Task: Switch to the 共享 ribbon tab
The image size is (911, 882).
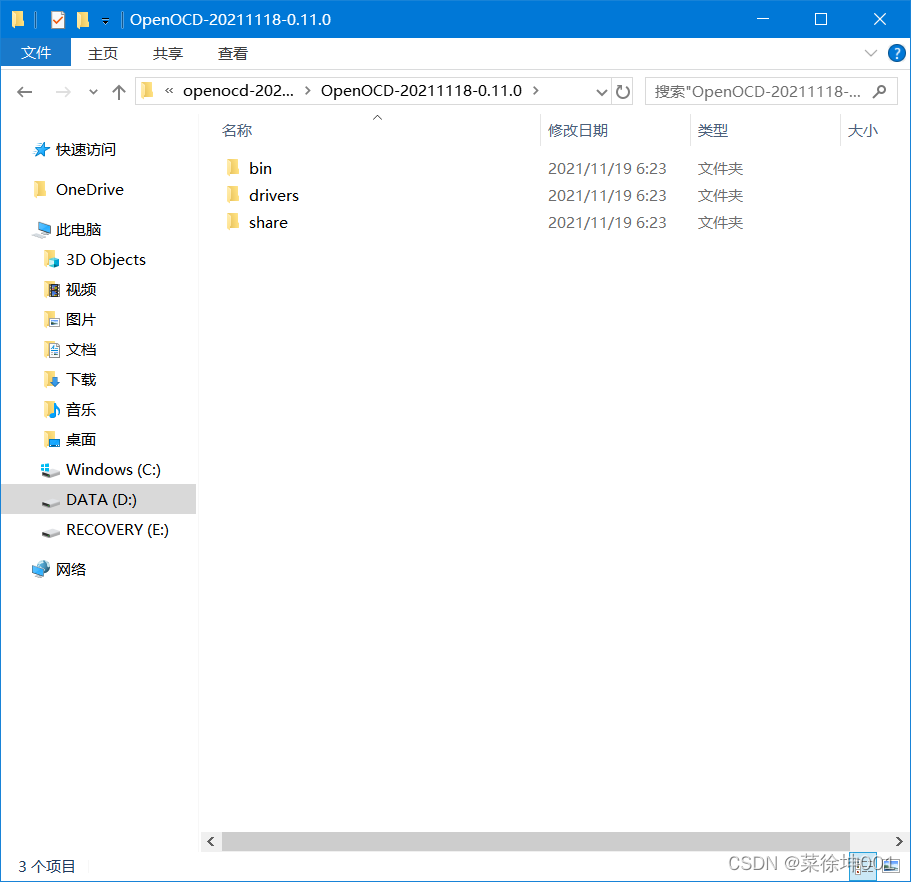Action: pyautogui.click(x=168, y=53)
